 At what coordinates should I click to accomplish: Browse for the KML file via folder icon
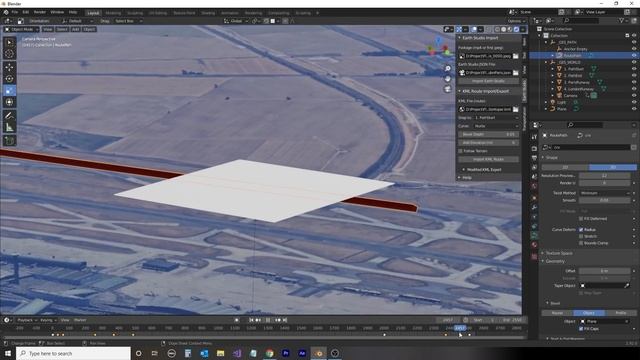[516, 109]
